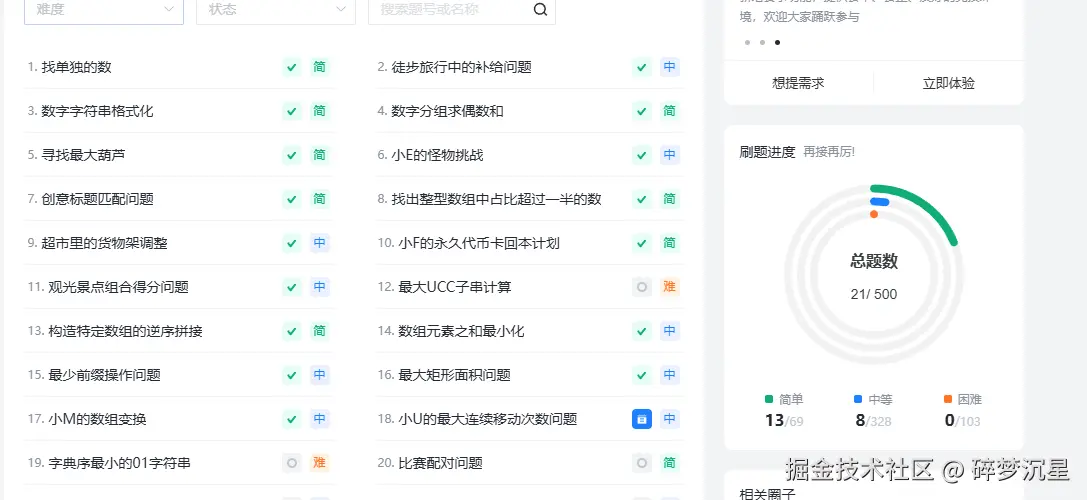This screenshot has height=500, width=1087.
Task: Click the blue status icon for 小U的最大连续移动次数问题
Action: pos(642,420)
